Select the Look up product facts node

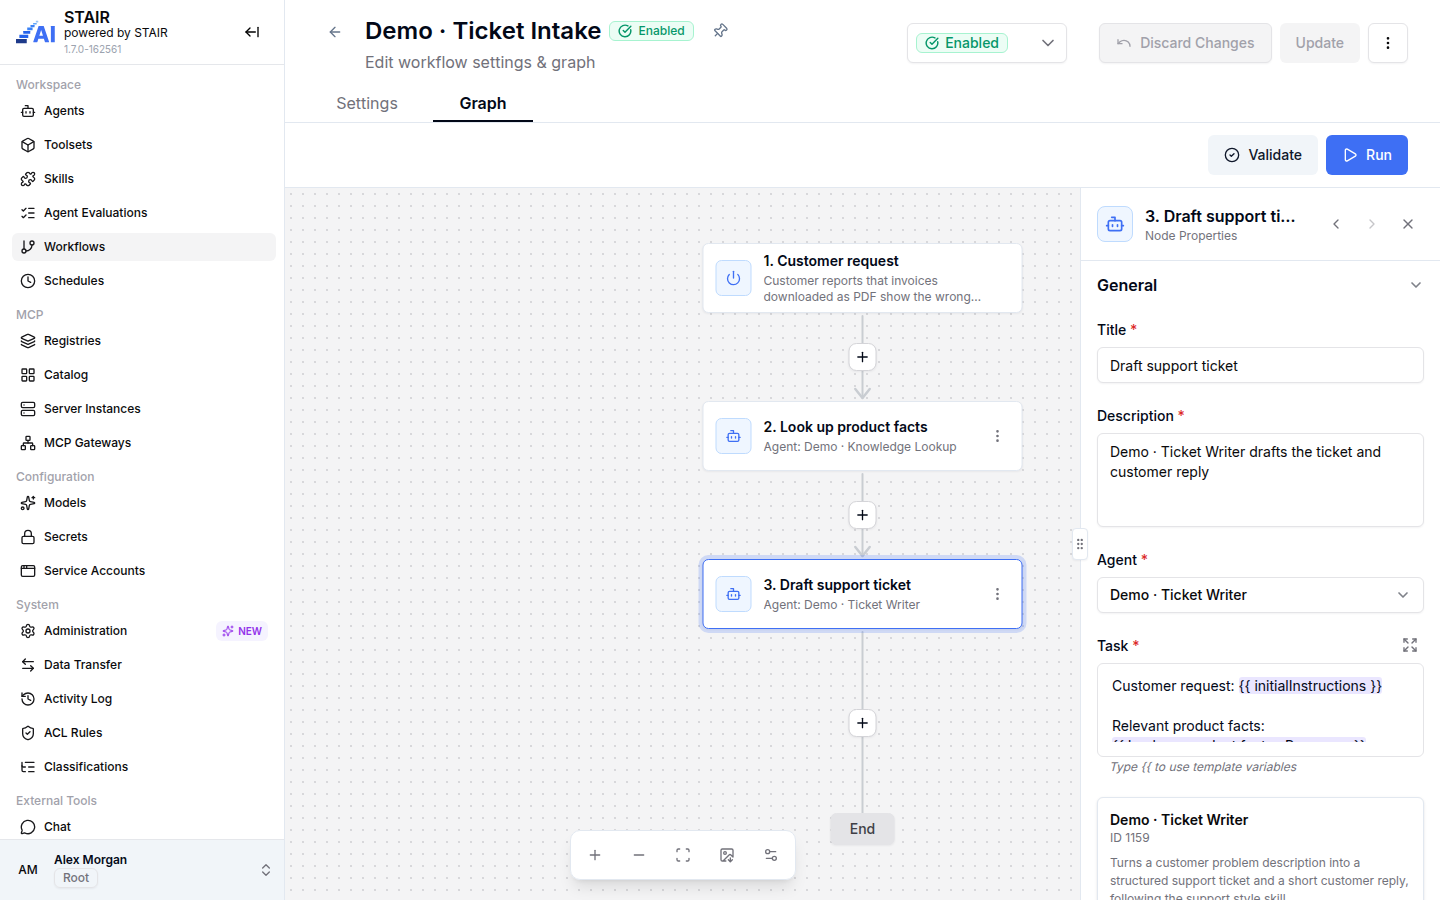(x=862, y=436)
